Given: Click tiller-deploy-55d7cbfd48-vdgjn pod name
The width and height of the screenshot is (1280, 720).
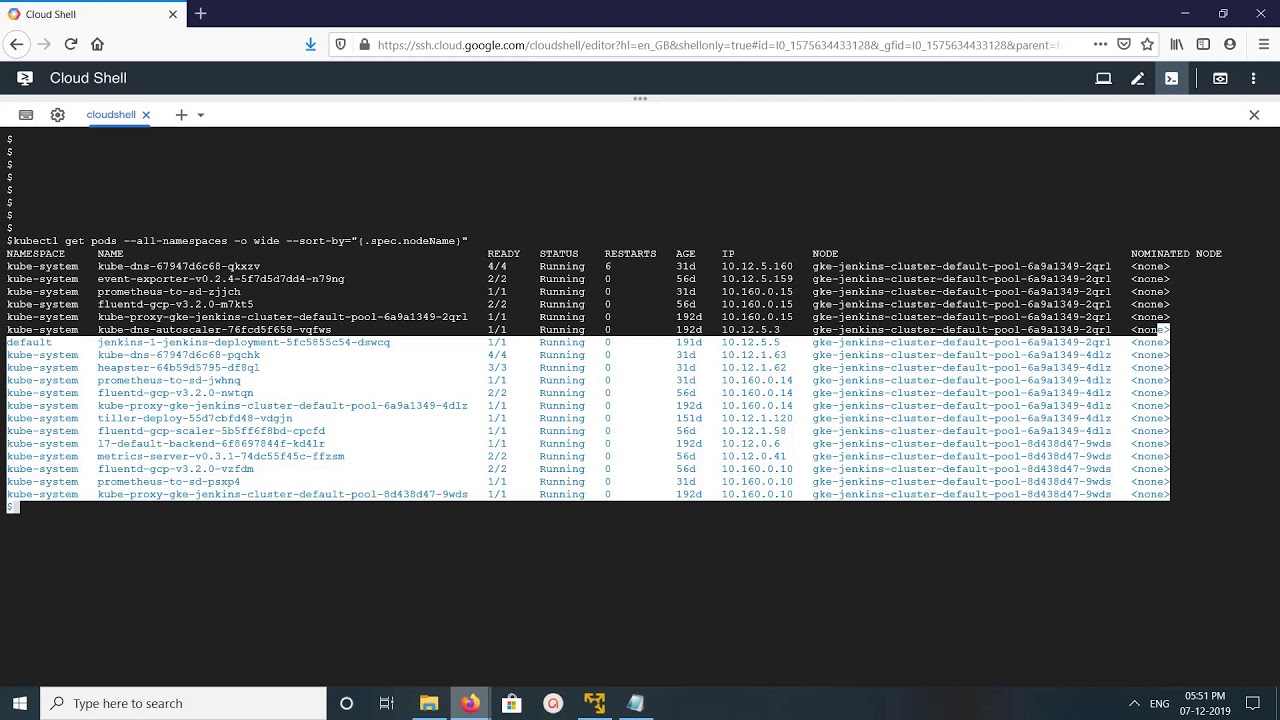Looking at the screenshot, I should (x=195, y=418).
